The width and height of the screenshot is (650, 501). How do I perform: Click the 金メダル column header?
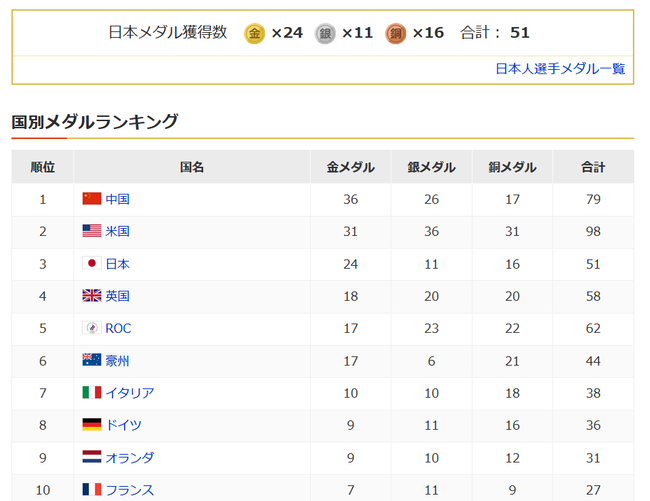350,167
